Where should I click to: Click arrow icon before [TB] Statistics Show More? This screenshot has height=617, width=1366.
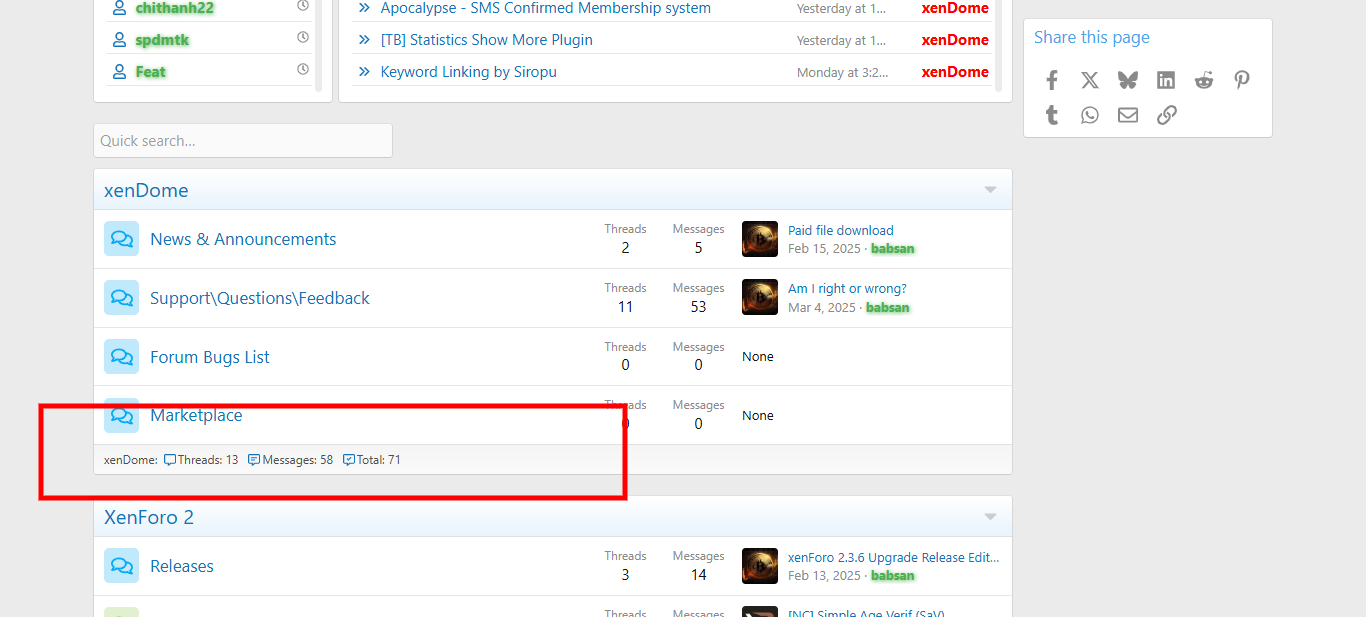coord(364,40)
